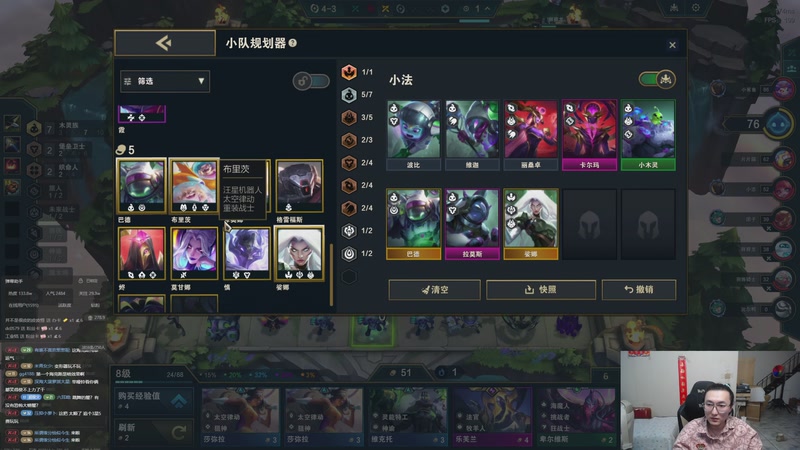Click the refresh arrow icon beside 刷新

[179, 433]
